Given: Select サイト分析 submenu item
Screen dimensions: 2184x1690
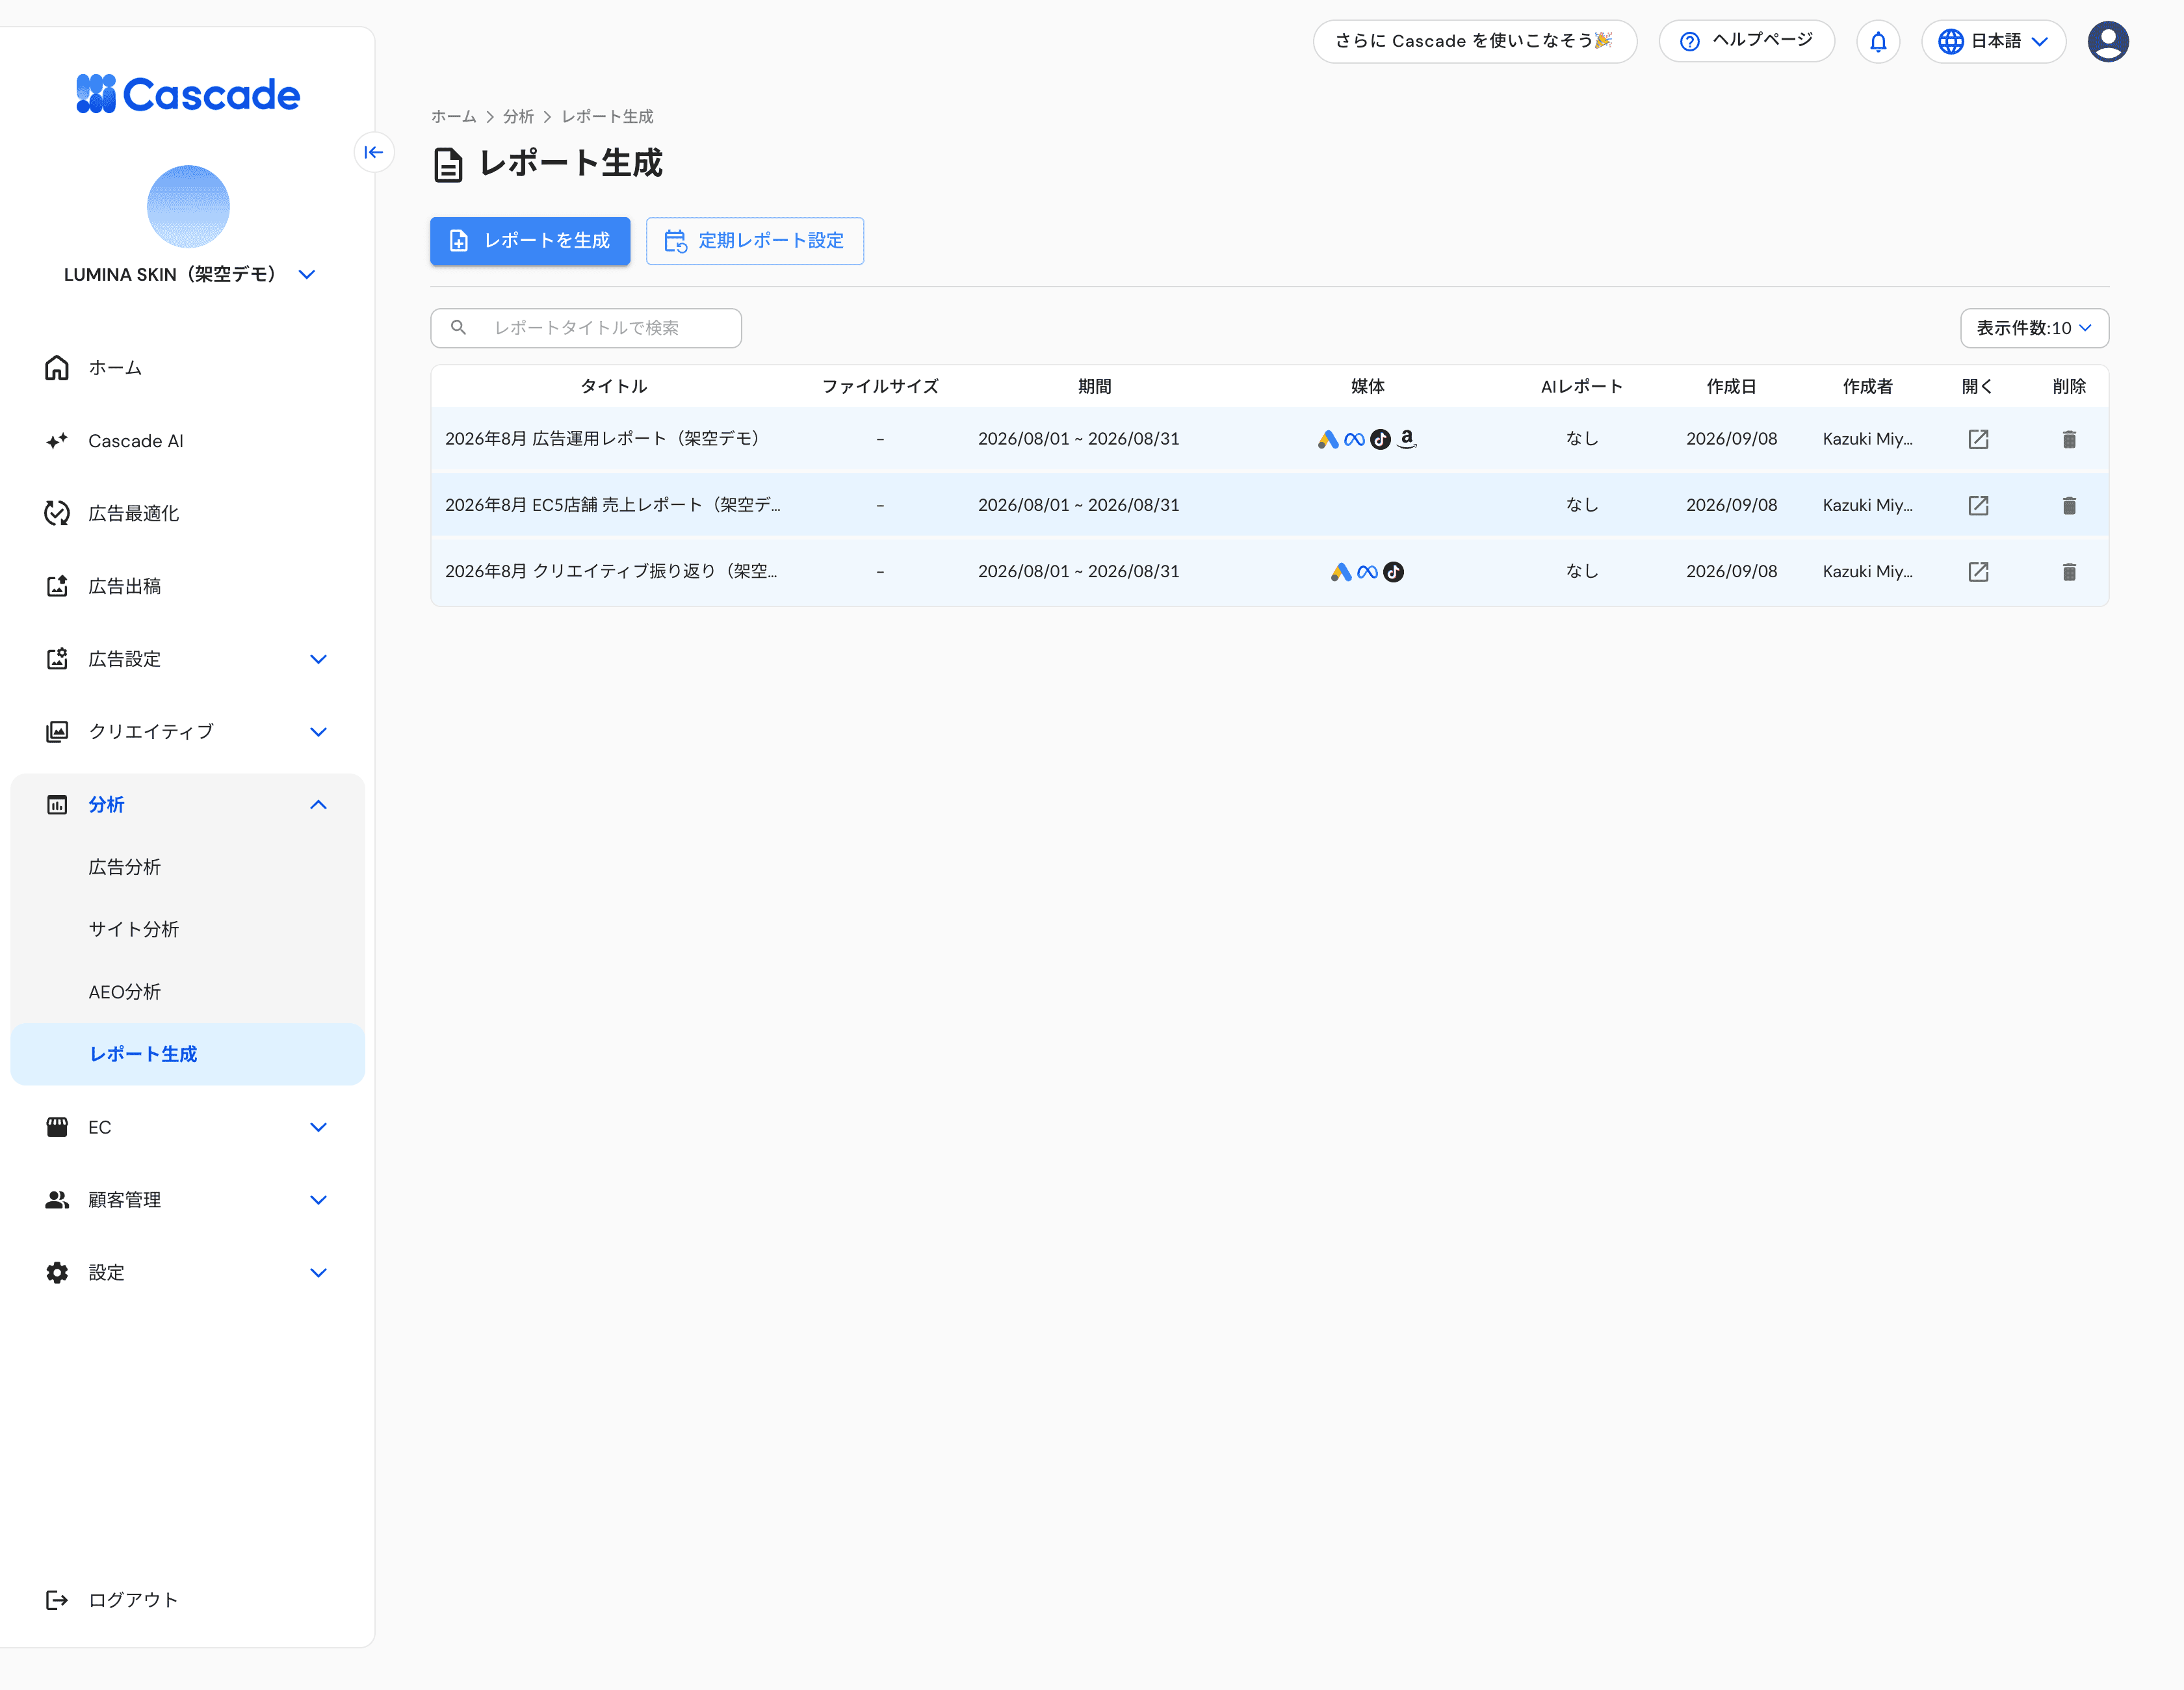Looking at the screenshot, I should (187, 929).
